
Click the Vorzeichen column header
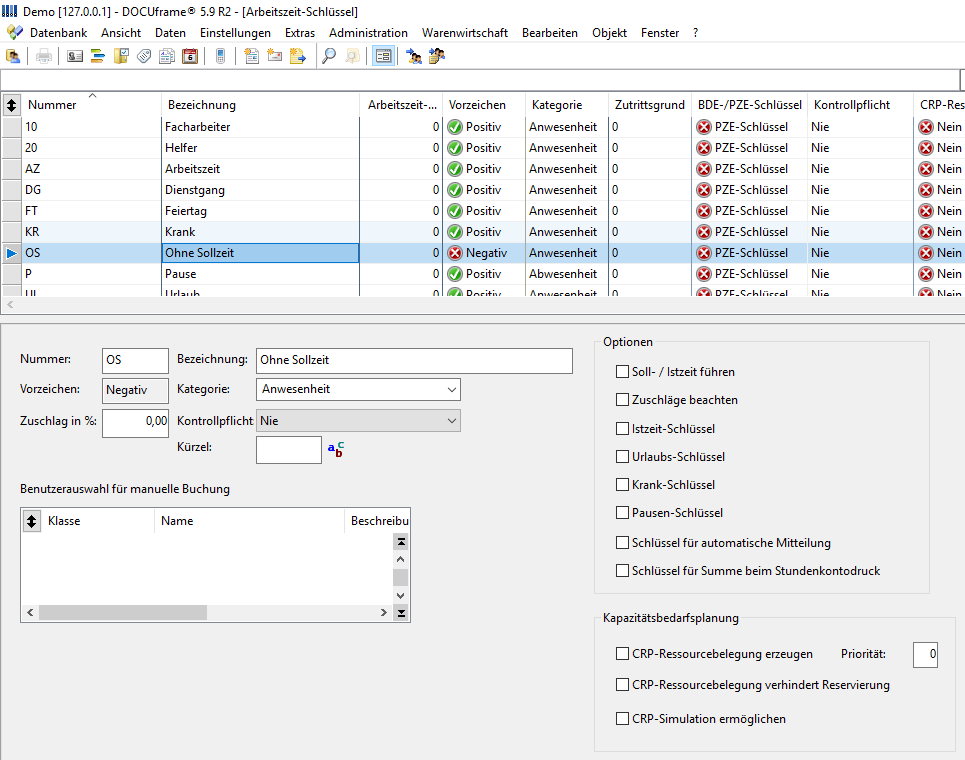(x=484, y=105)
